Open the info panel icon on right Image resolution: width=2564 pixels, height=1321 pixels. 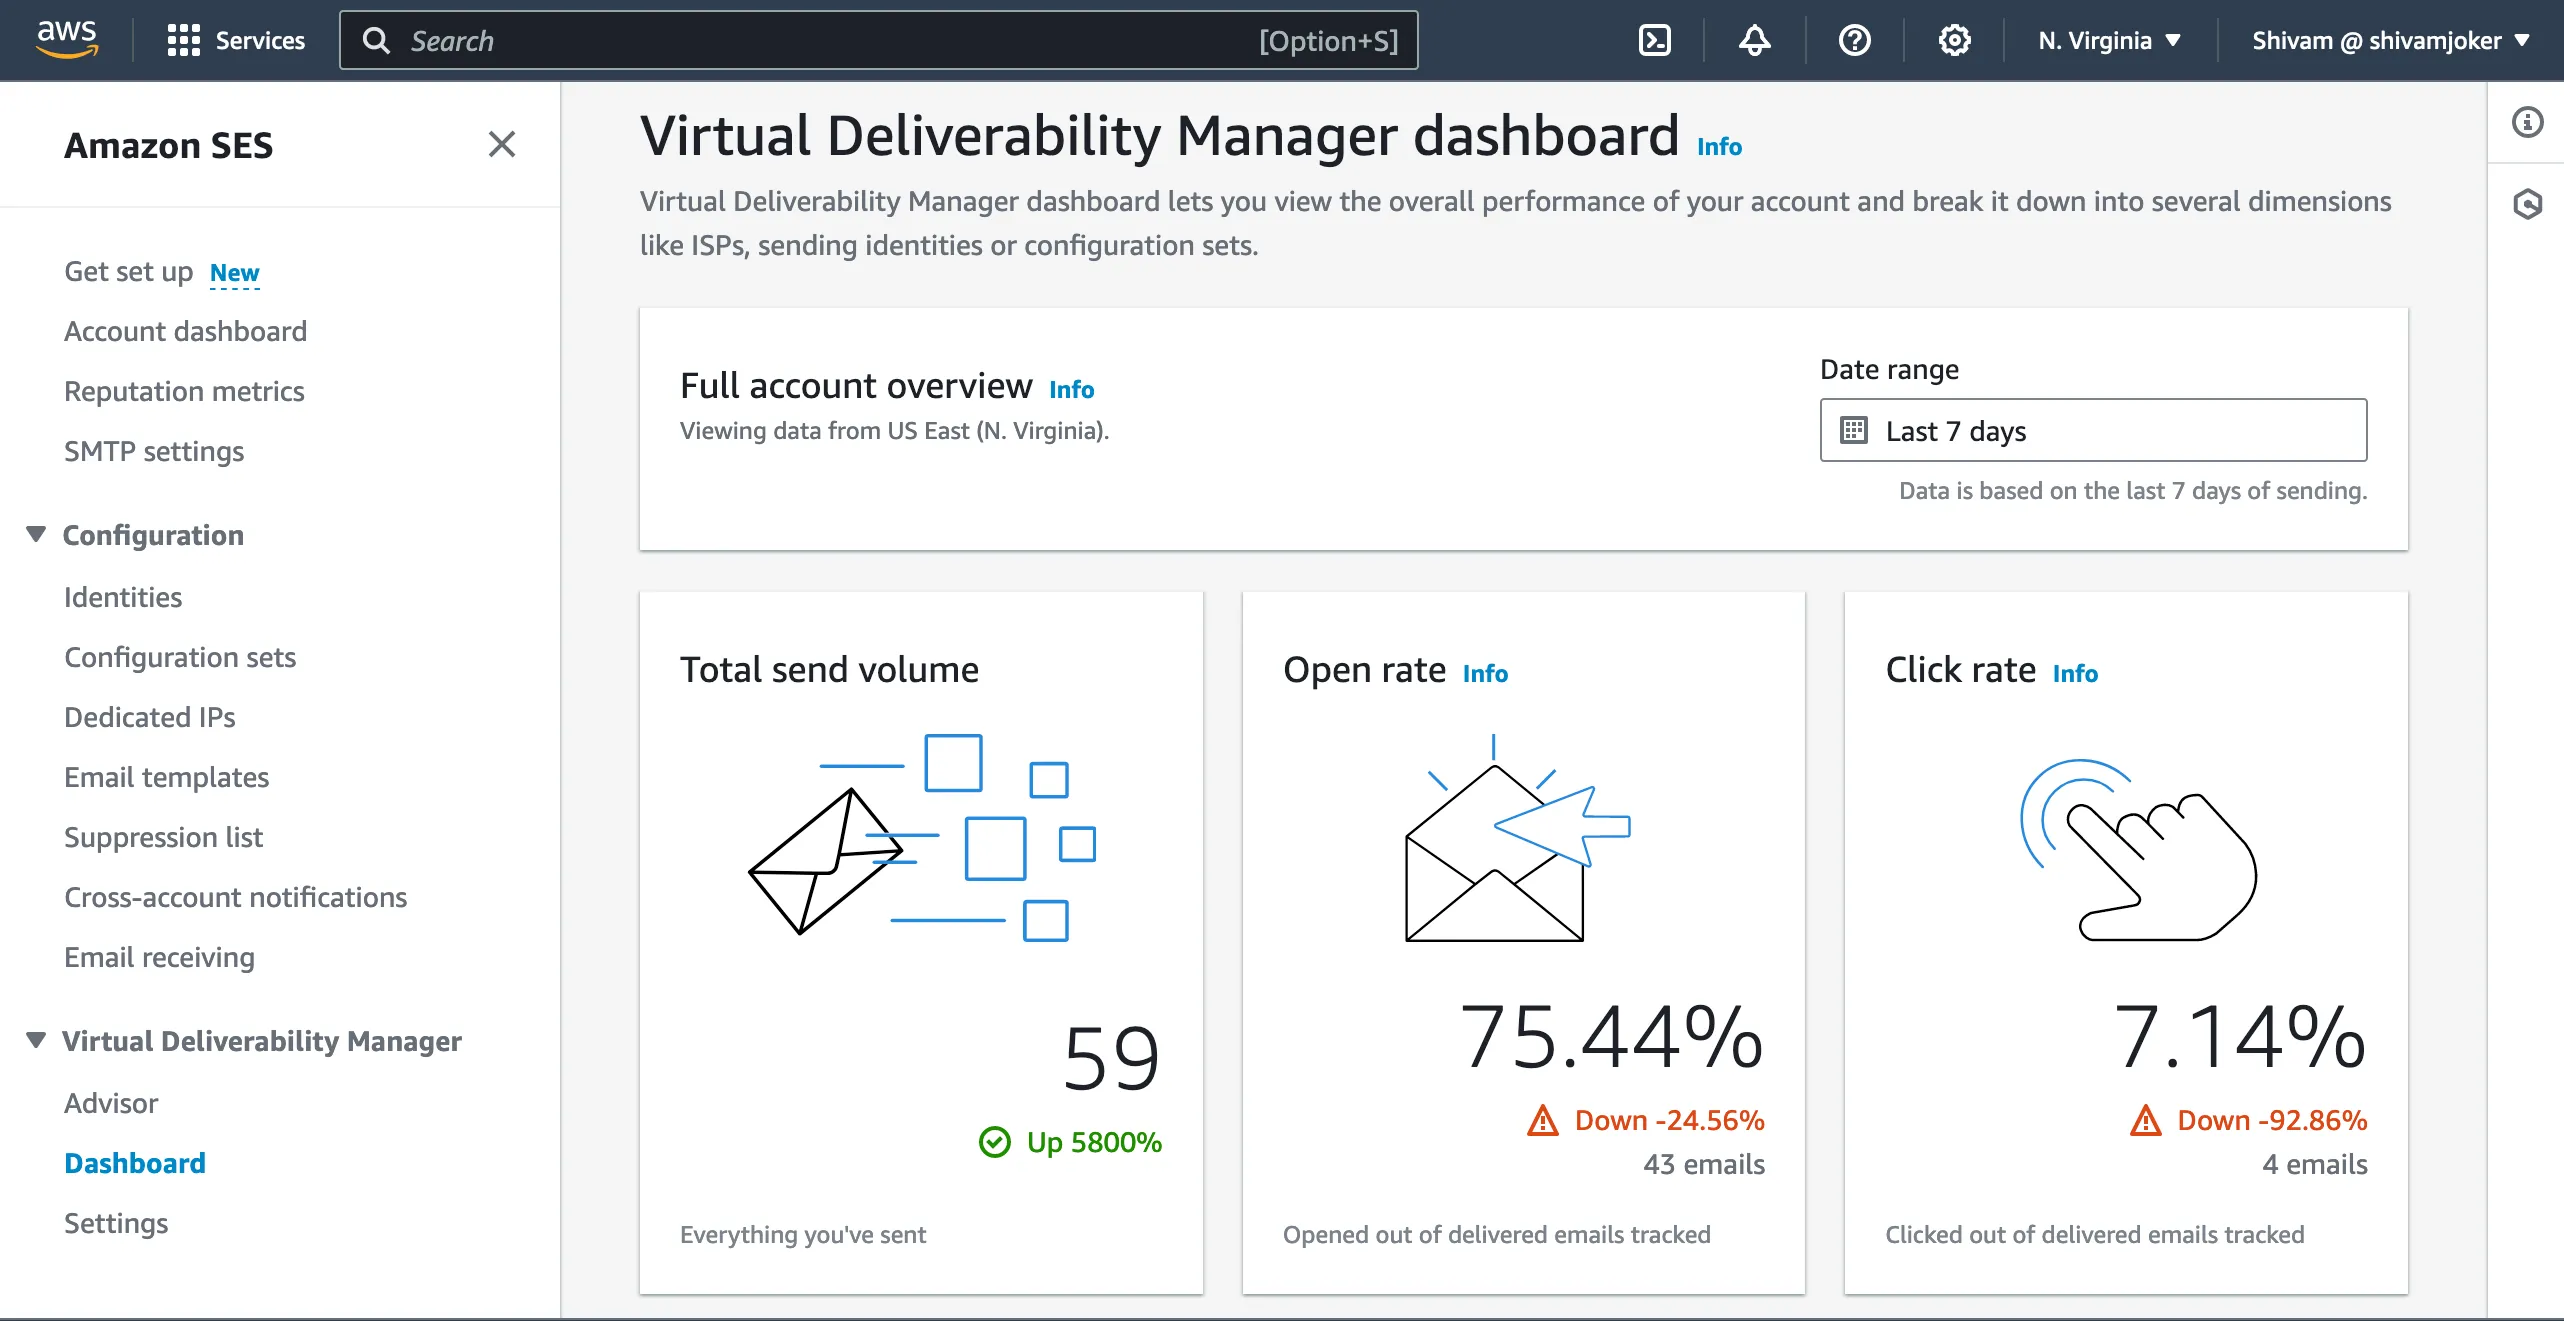tap(2527, 122)
